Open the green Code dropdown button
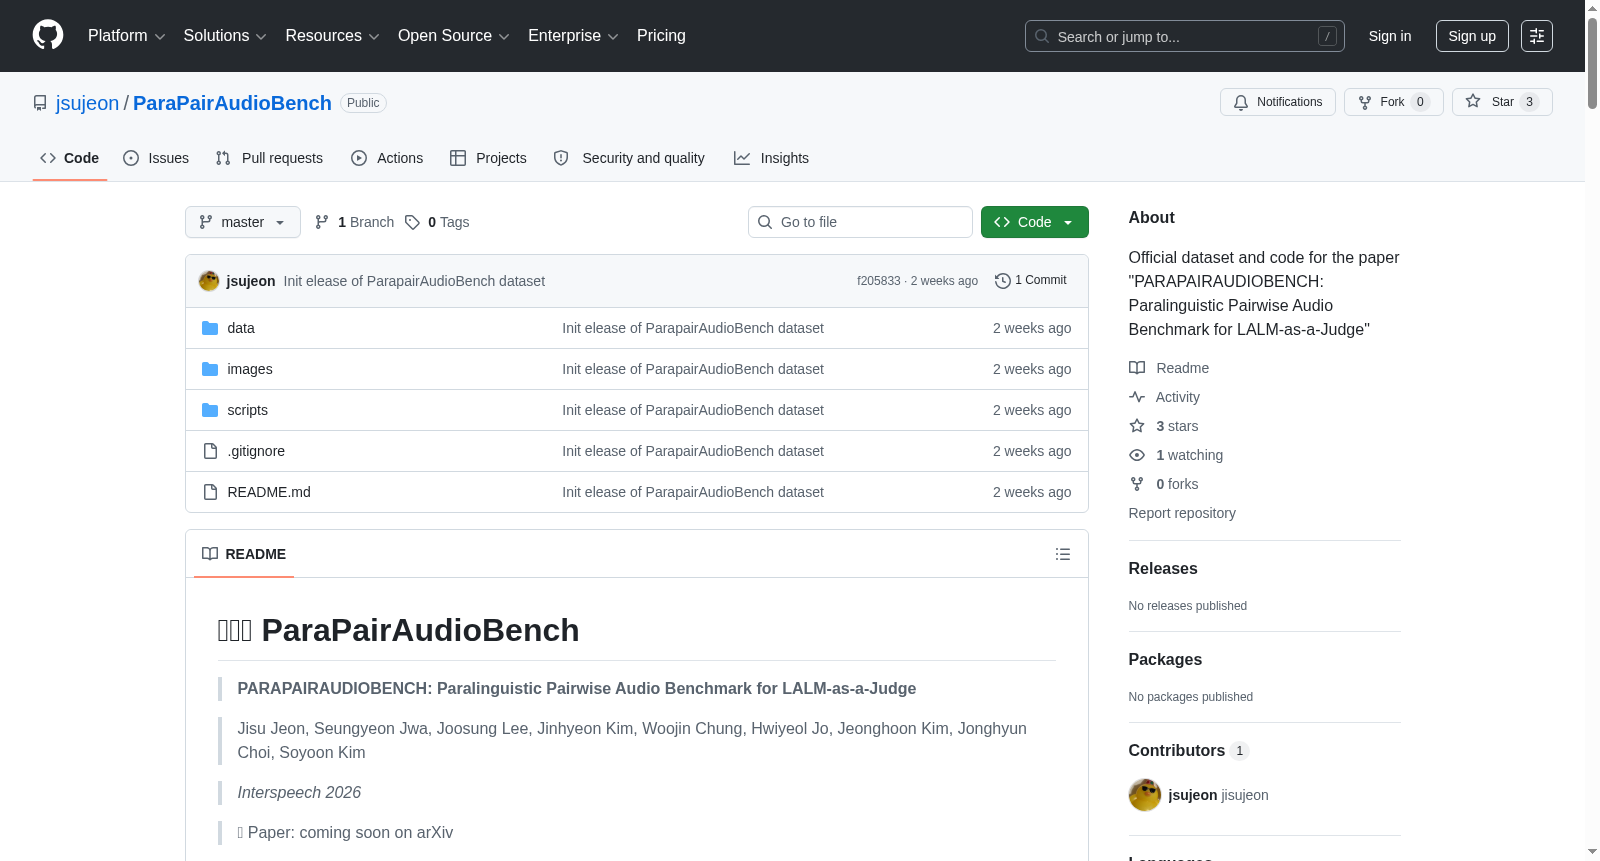Viewport: 1600px width, 861px height. (x=1035, y=222)
